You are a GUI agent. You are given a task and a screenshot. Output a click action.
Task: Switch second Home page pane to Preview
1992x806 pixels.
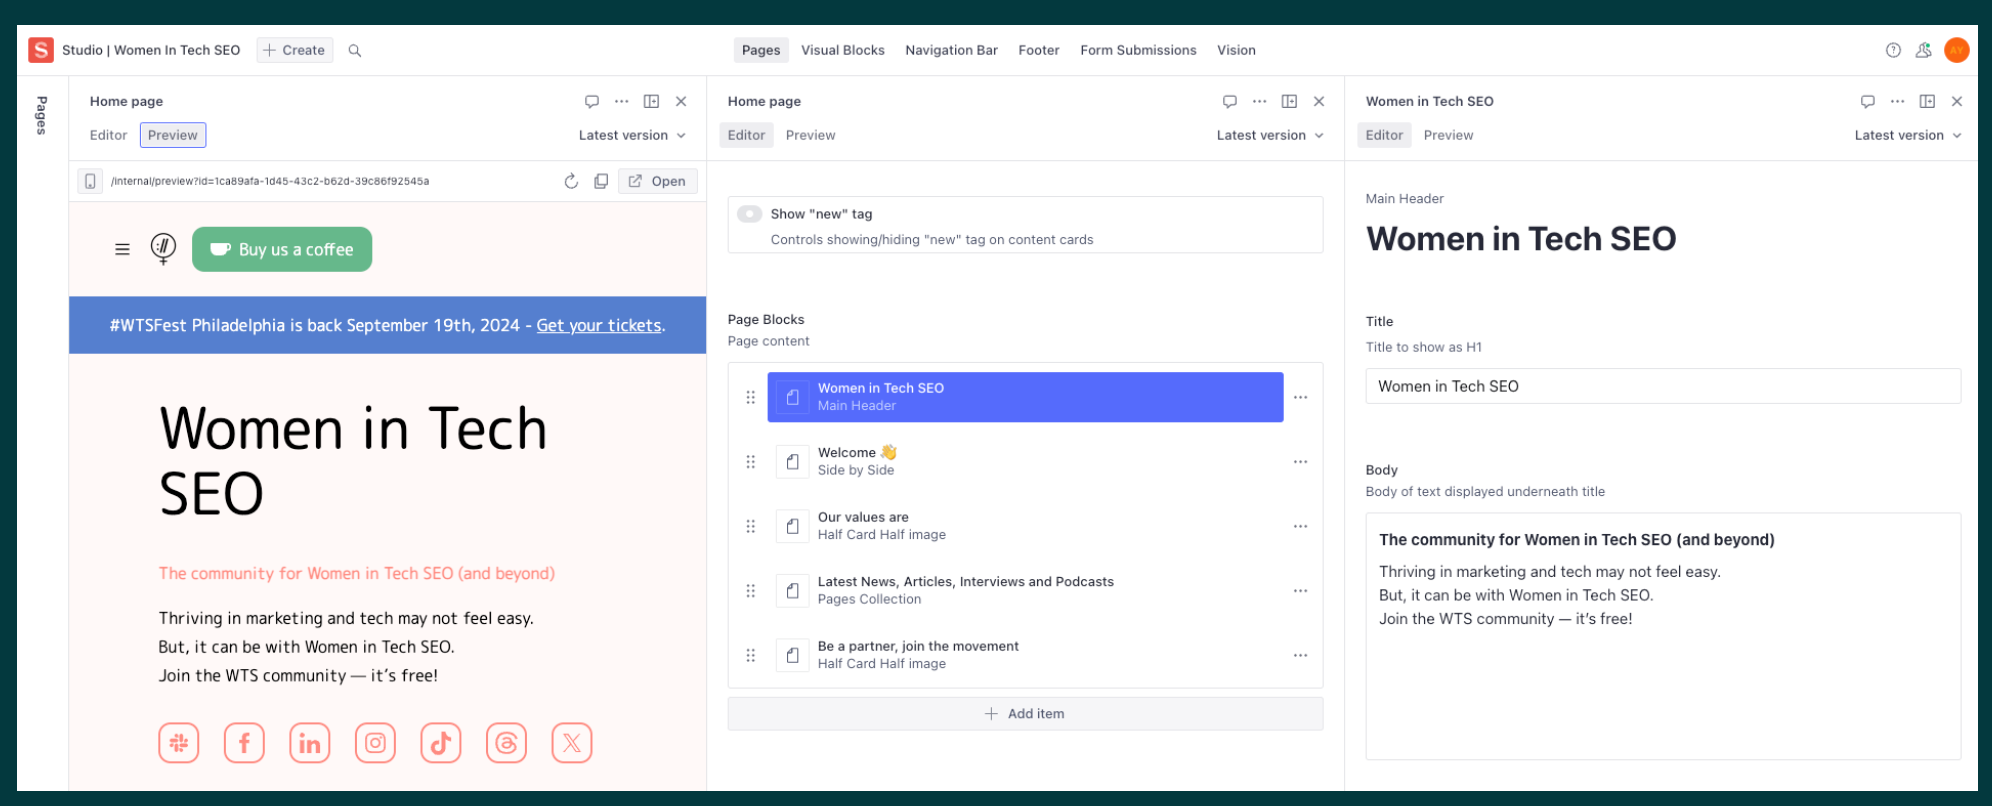[810, 135]
